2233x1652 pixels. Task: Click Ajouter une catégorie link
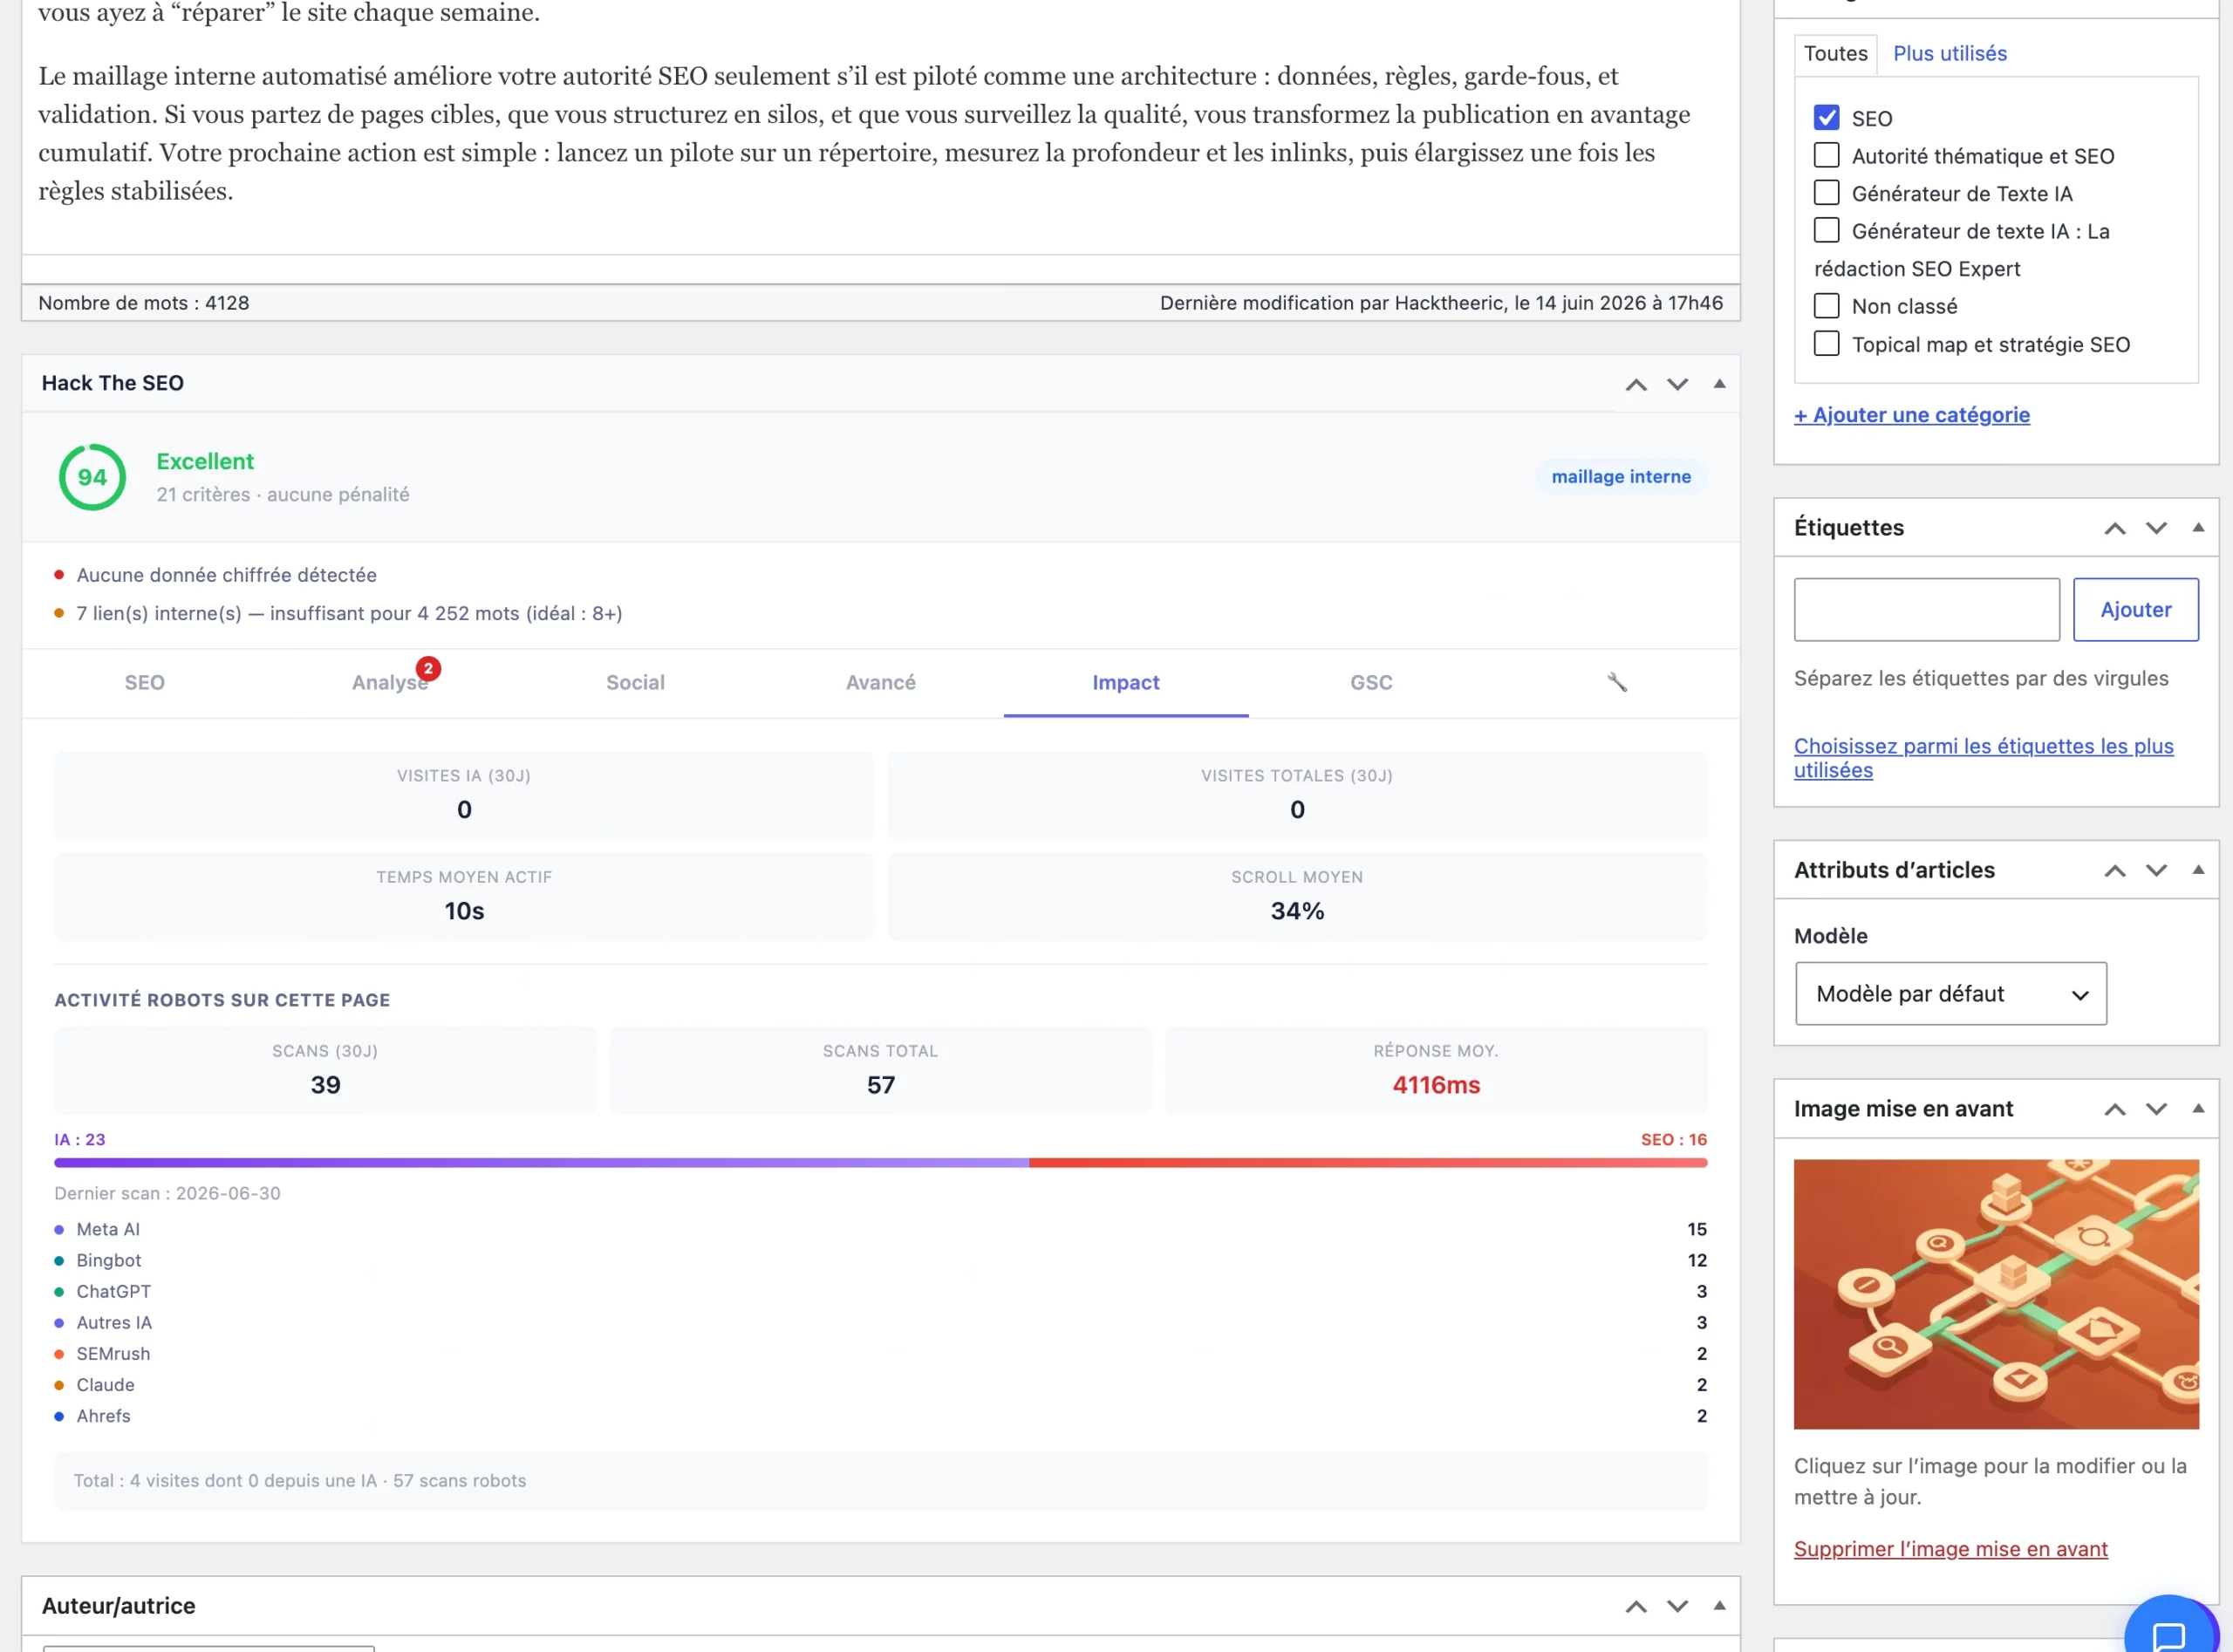1911,415
